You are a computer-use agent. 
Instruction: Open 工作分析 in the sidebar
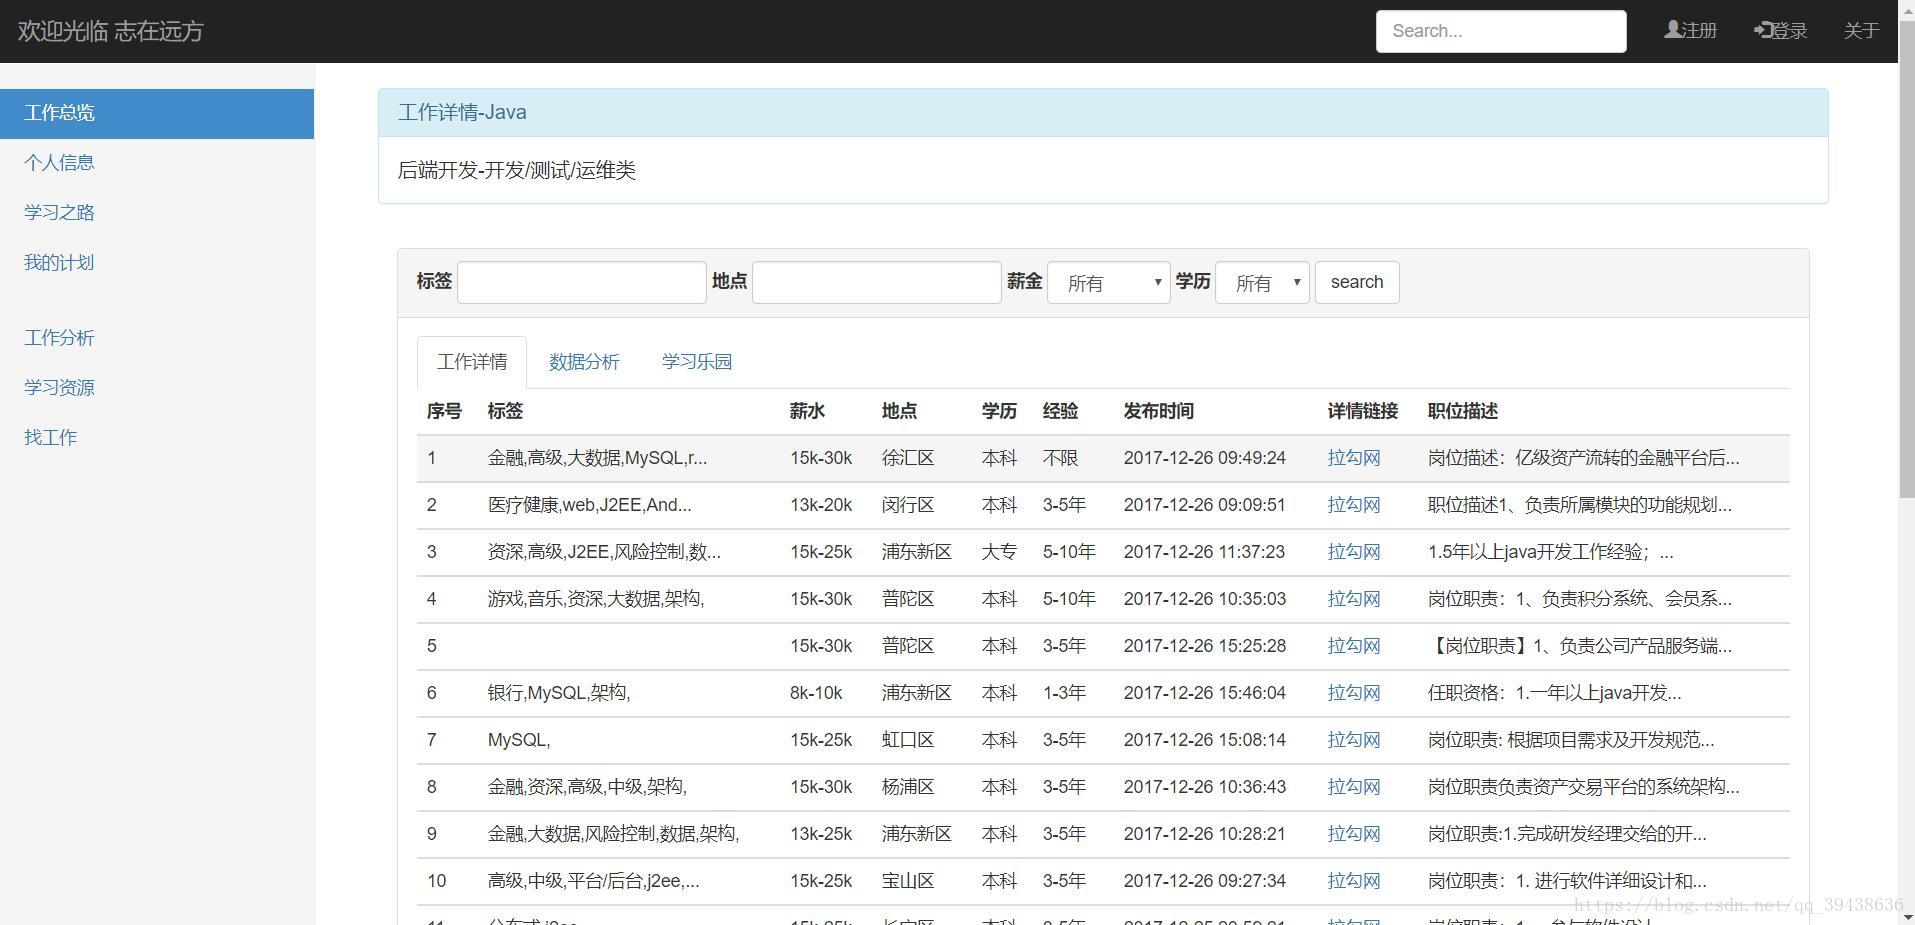[x=59, y=338]
